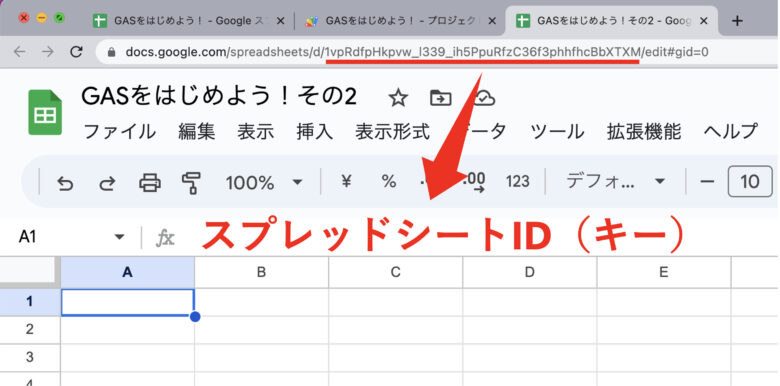Open the A1 name box dropdown arrow
Image resolution: width=780 pixels, height=386 pixels.
point(119,237)
